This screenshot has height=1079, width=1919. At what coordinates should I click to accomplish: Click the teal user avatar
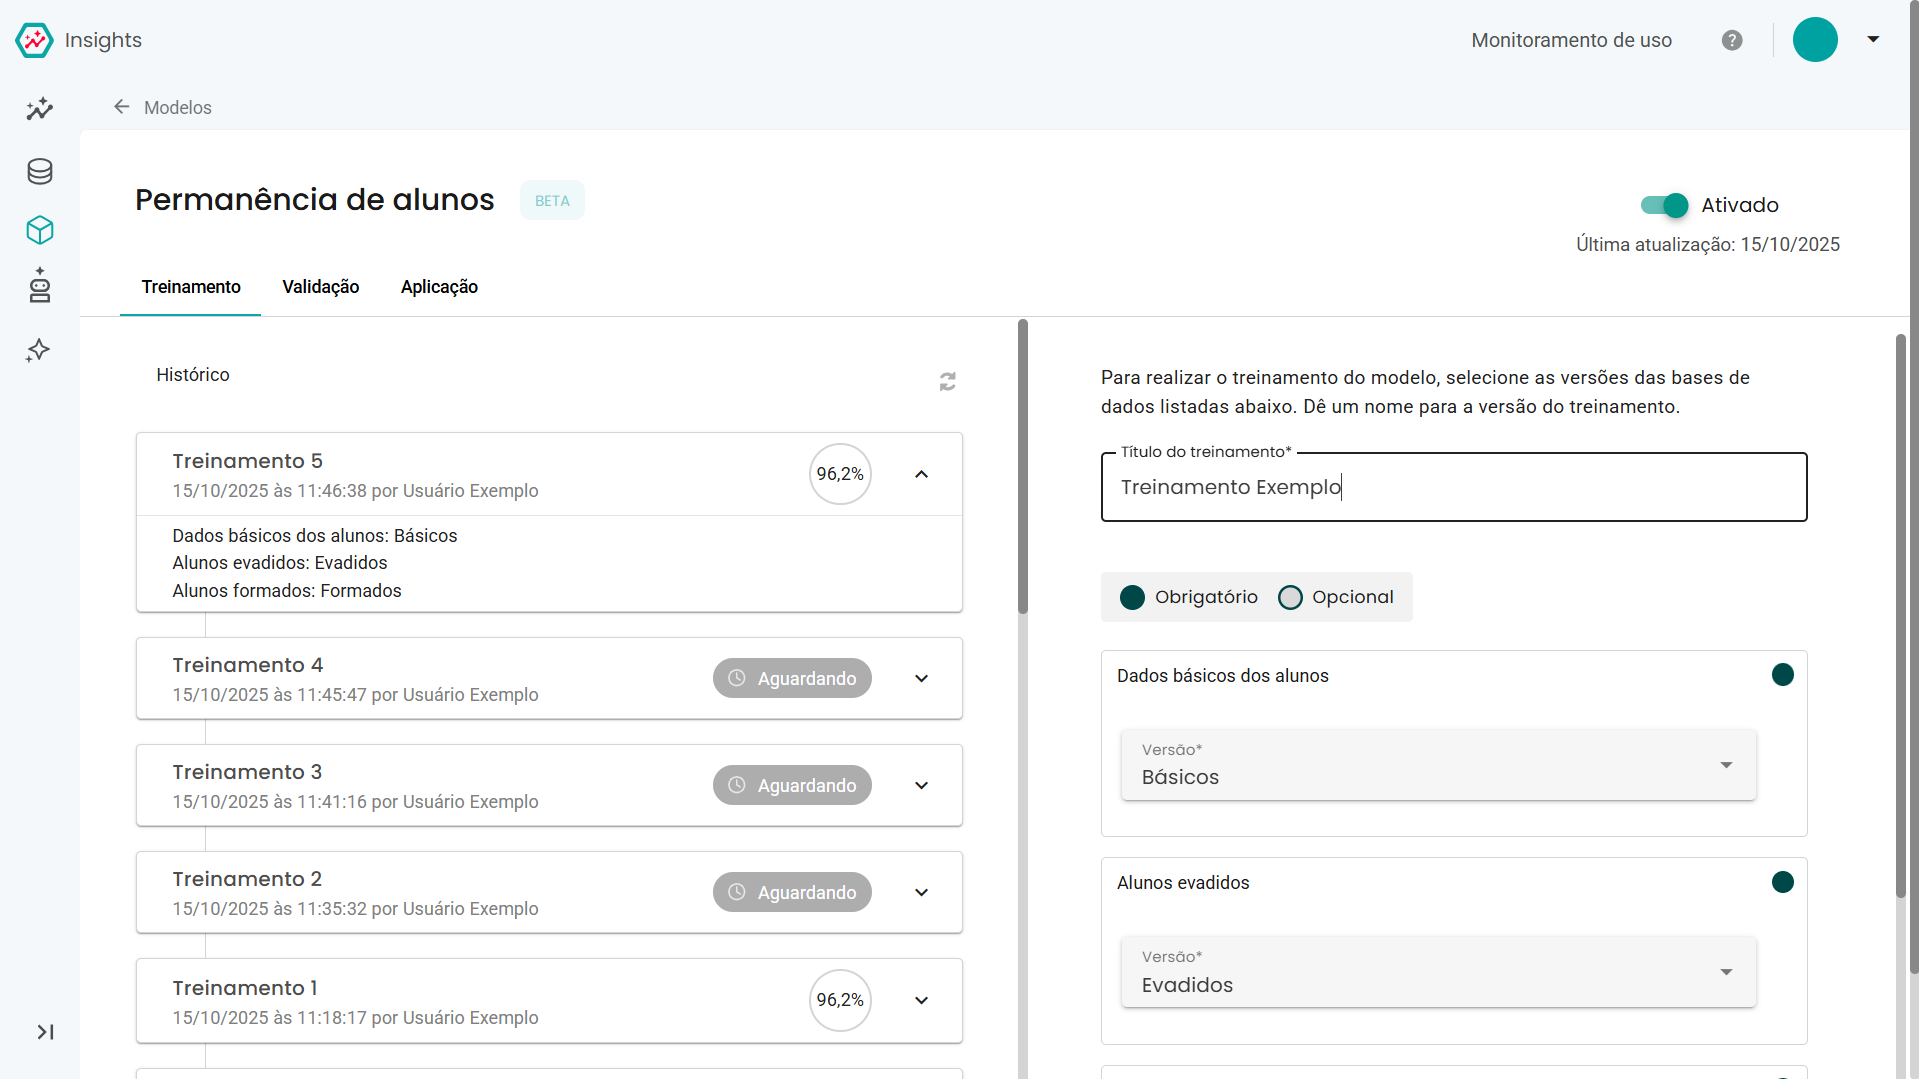tap(1815, 40)
